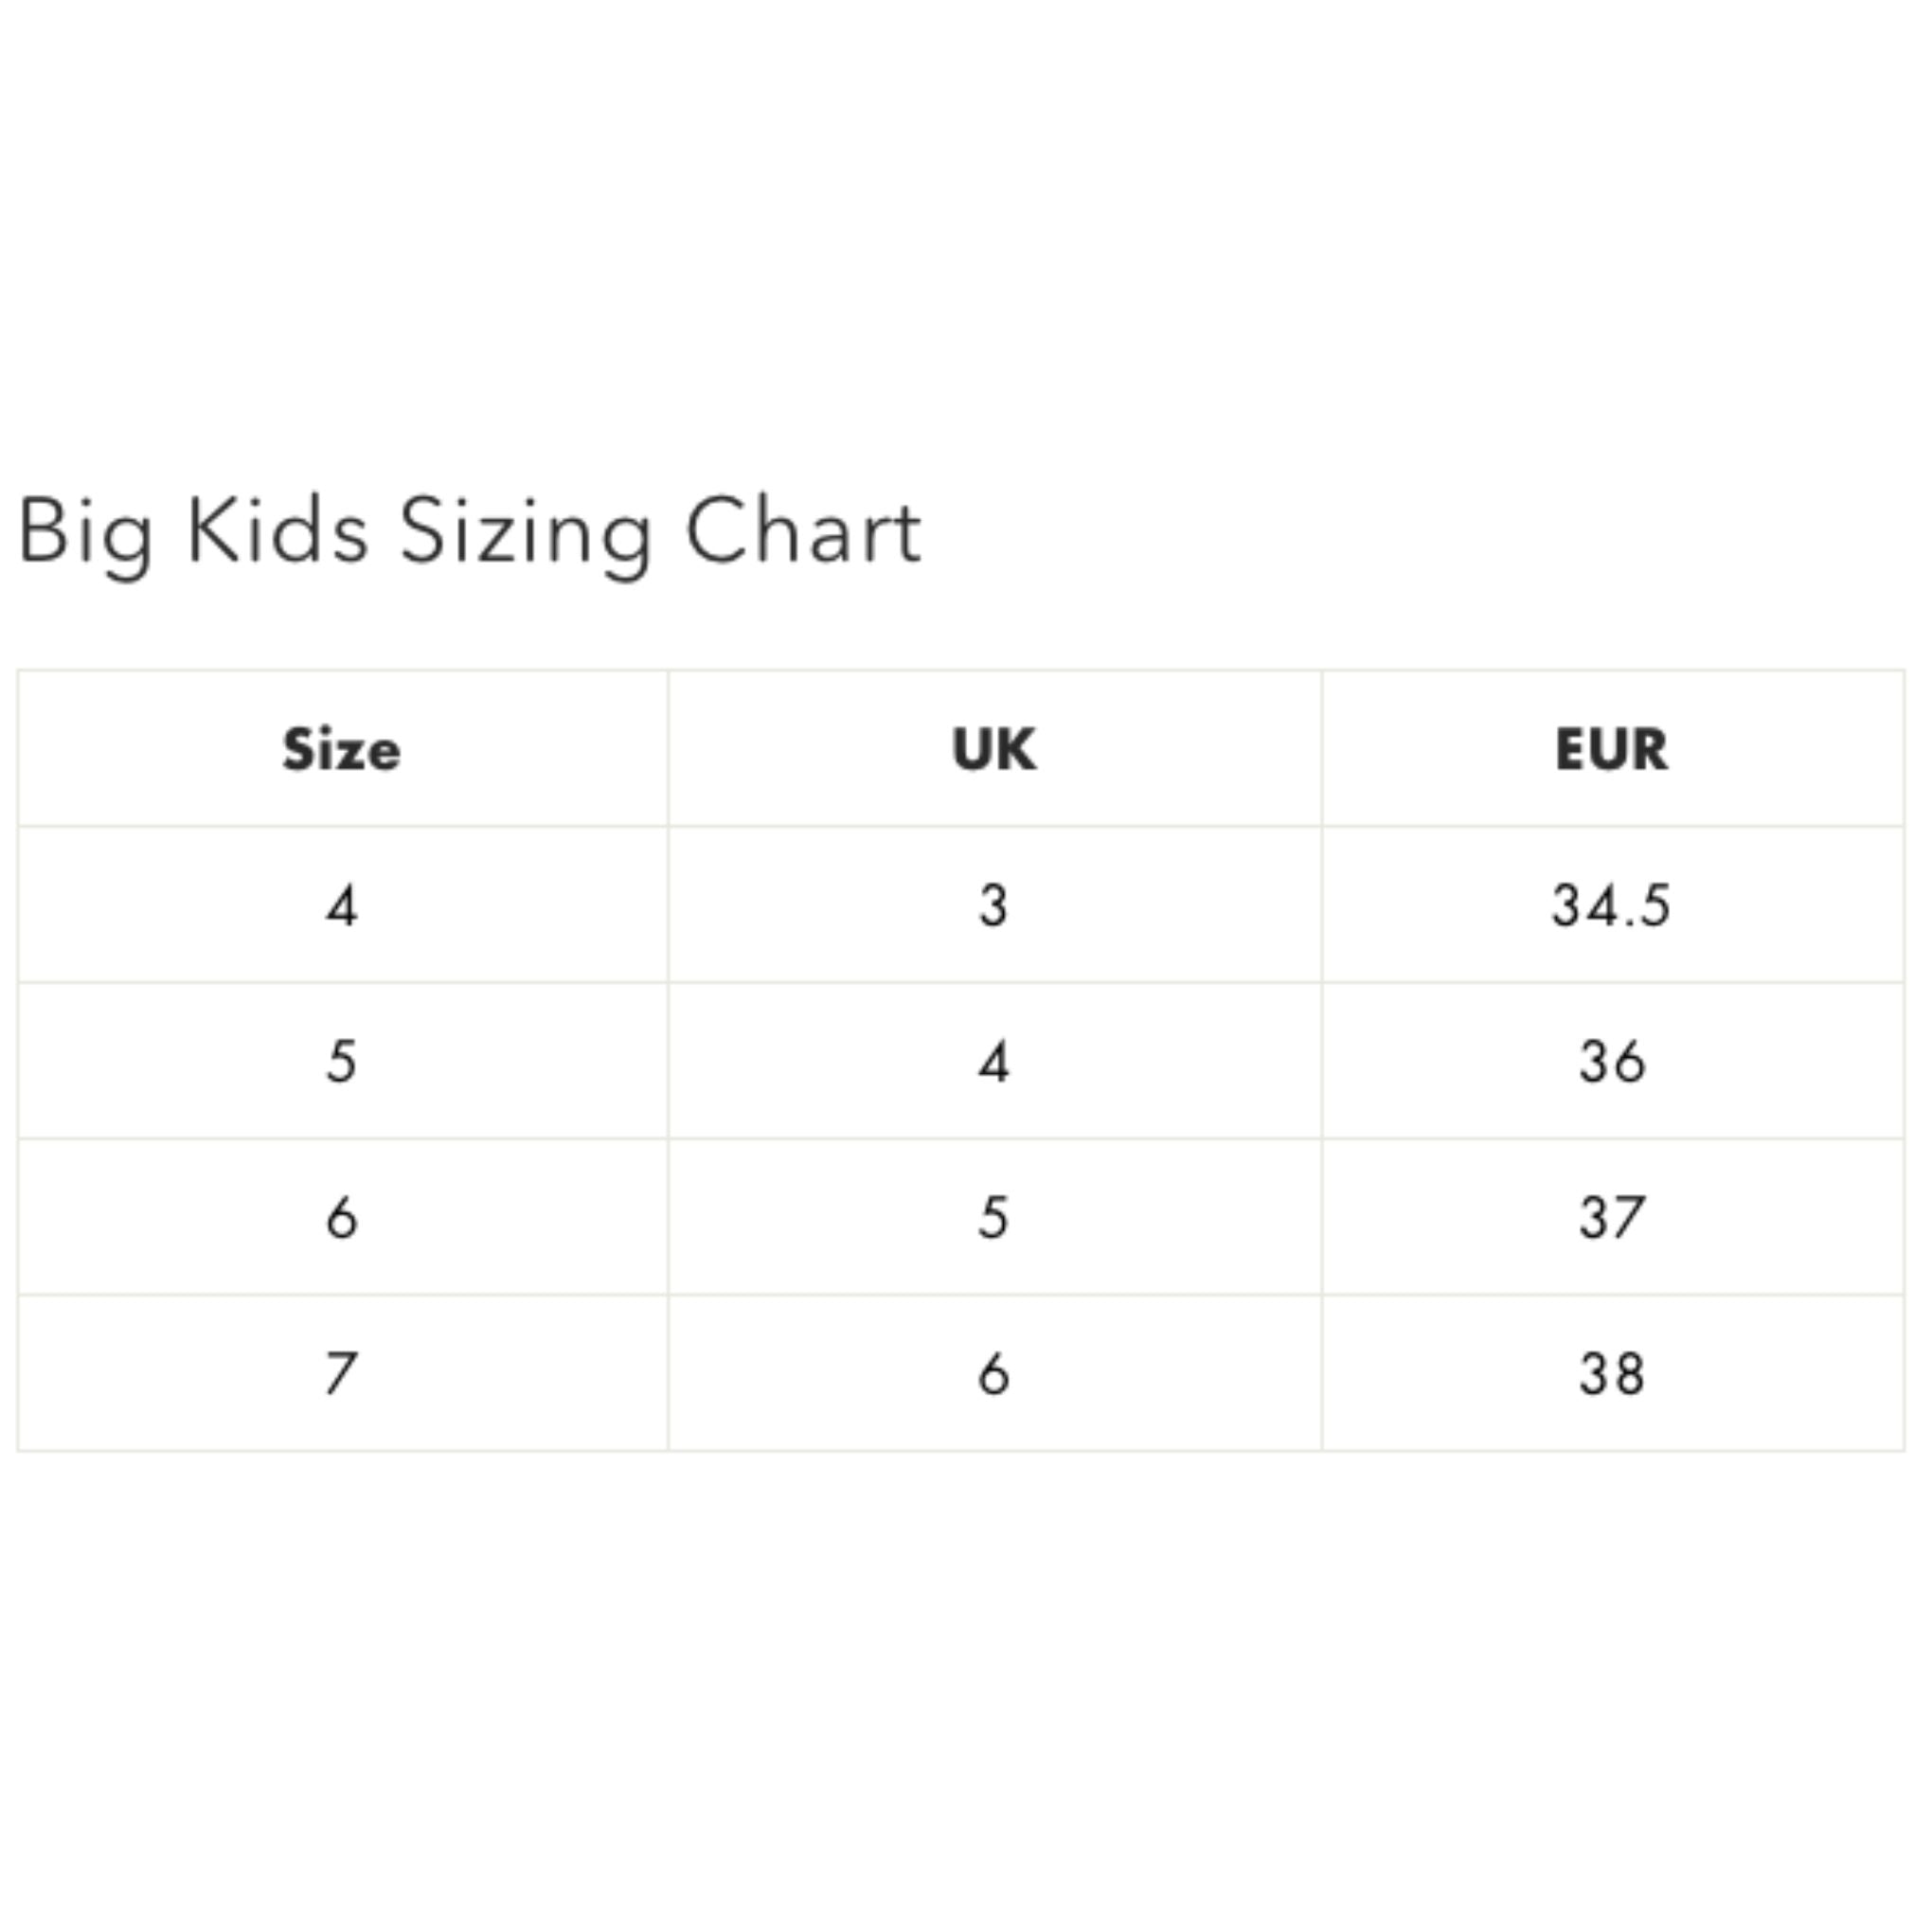The image size is (1932, 1932).
Task: Click the UK column header
Action: click(994, 750)
